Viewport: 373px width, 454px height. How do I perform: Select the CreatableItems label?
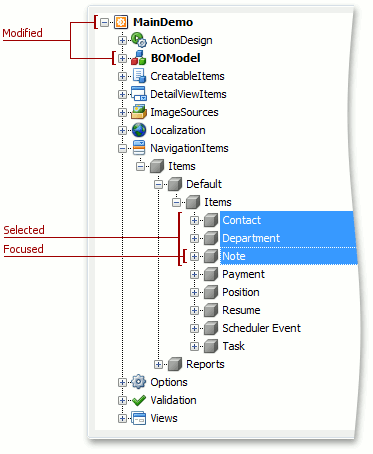(187, 76)
